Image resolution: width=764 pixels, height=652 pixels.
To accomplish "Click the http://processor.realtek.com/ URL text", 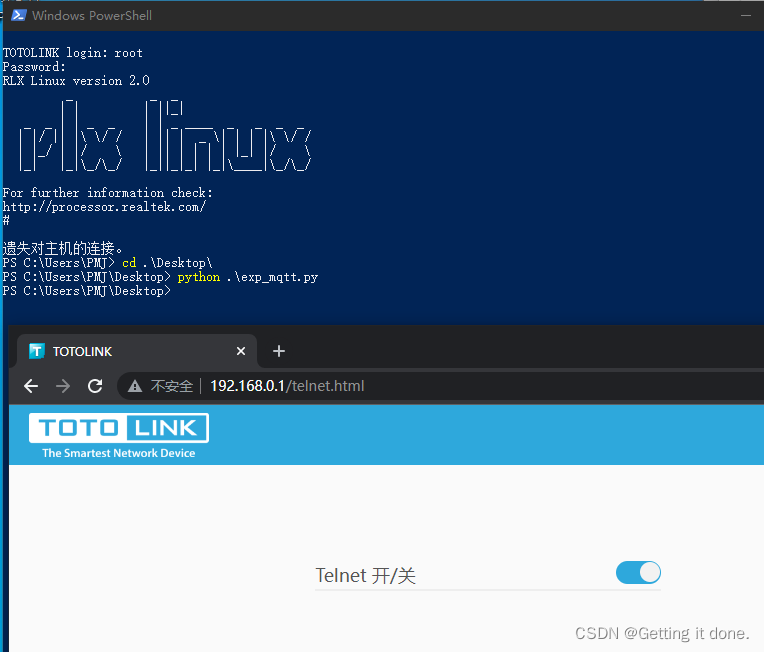I will coord(104,207).
